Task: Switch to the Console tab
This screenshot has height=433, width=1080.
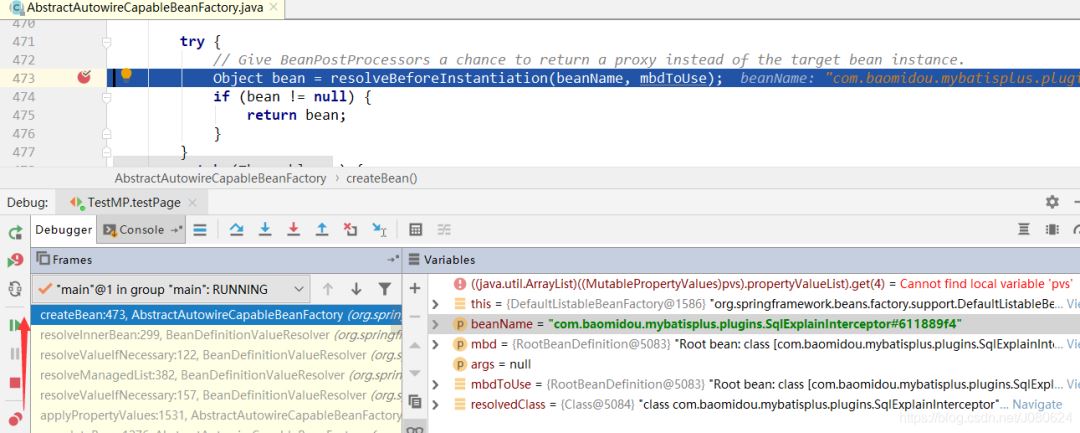Action: (141, 229)
